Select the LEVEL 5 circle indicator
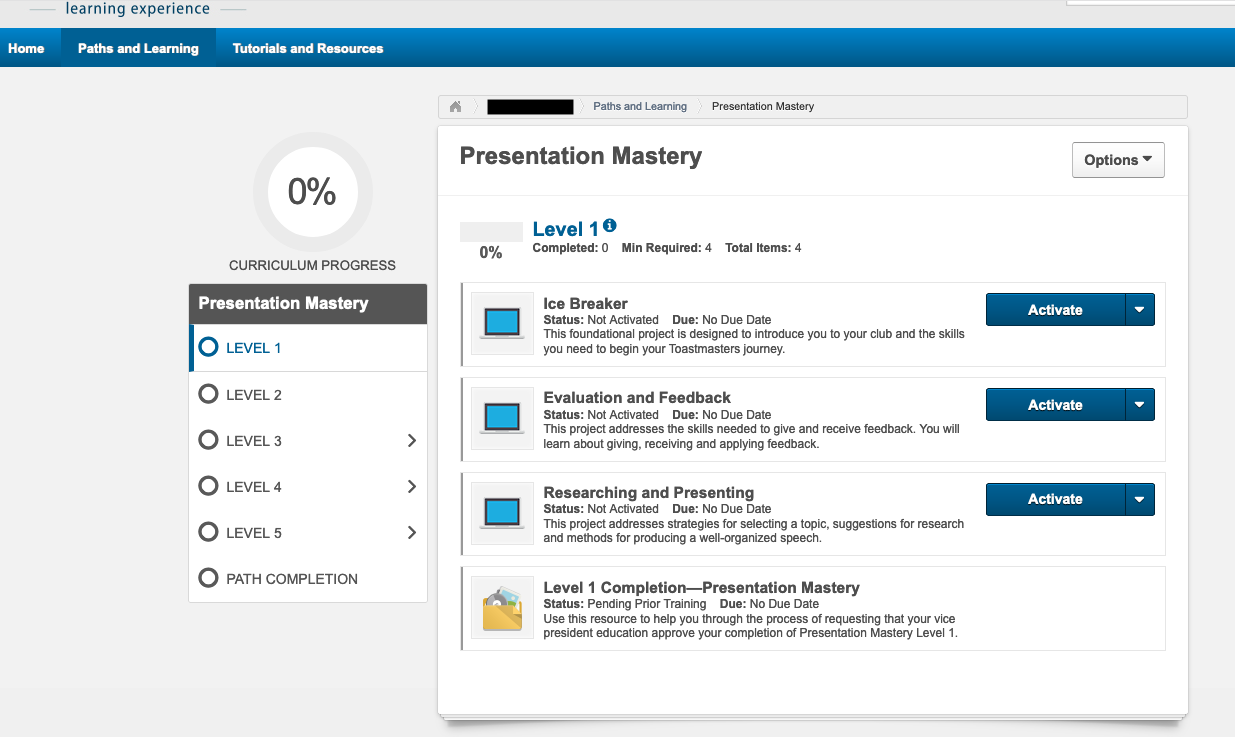Viewport: 1235px width, 737px height. click(208, 532)
